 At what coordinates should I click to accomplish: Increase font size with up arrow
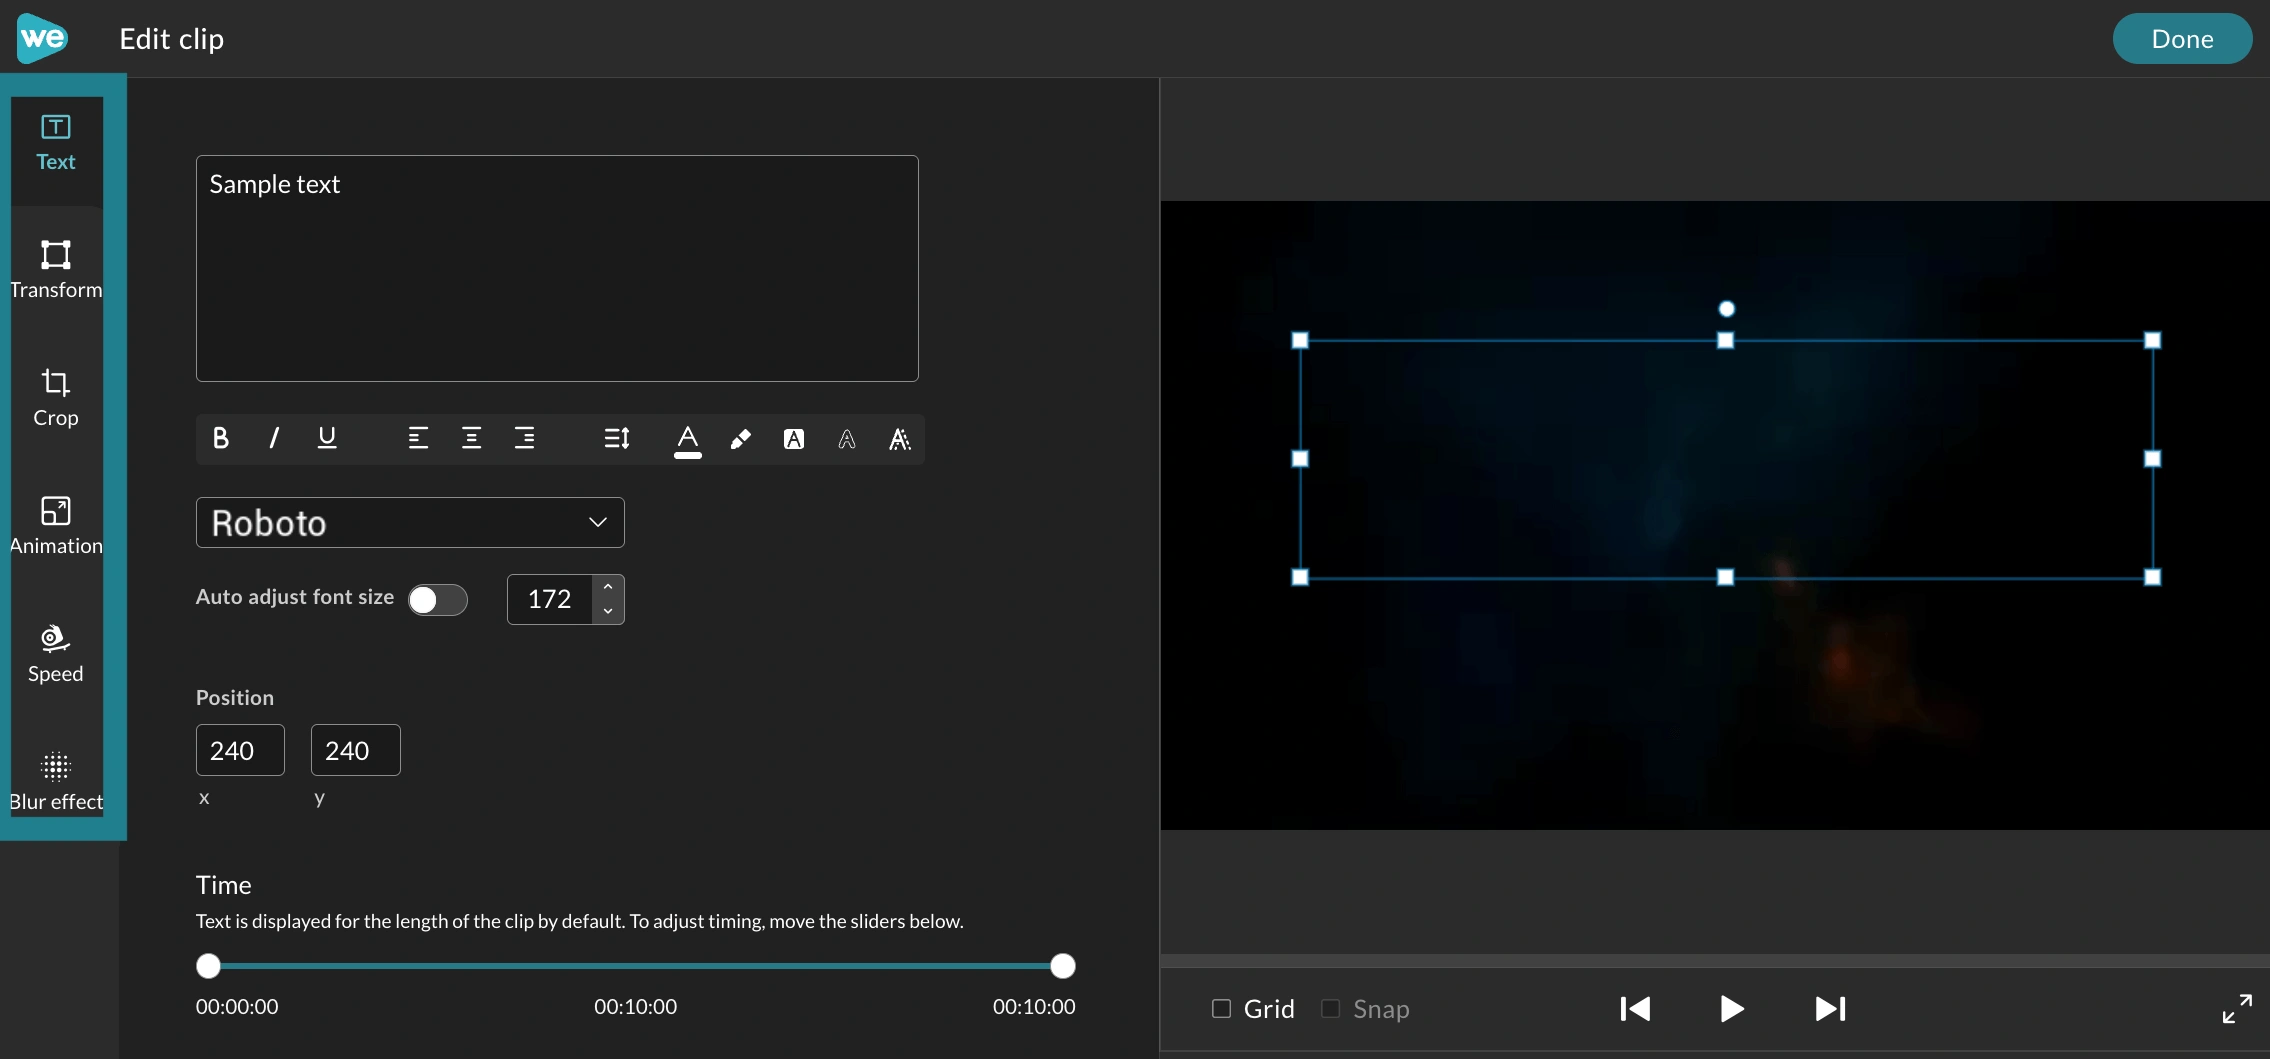click(x=608, y=587)
